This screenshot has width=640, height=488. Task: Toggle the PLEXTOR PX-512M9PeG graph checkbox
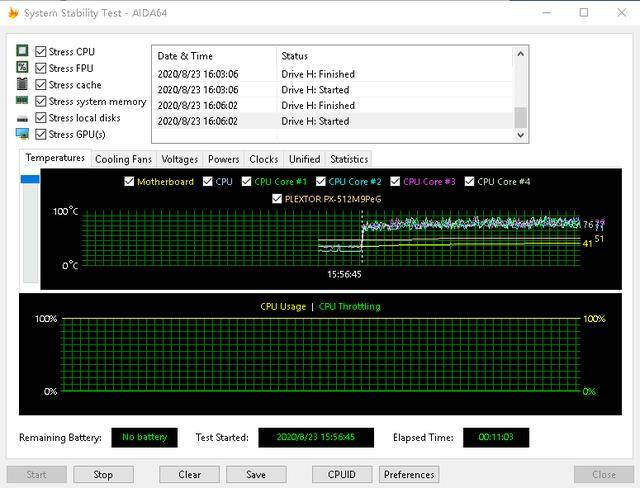pyautogui.click(x=277, y=199)
